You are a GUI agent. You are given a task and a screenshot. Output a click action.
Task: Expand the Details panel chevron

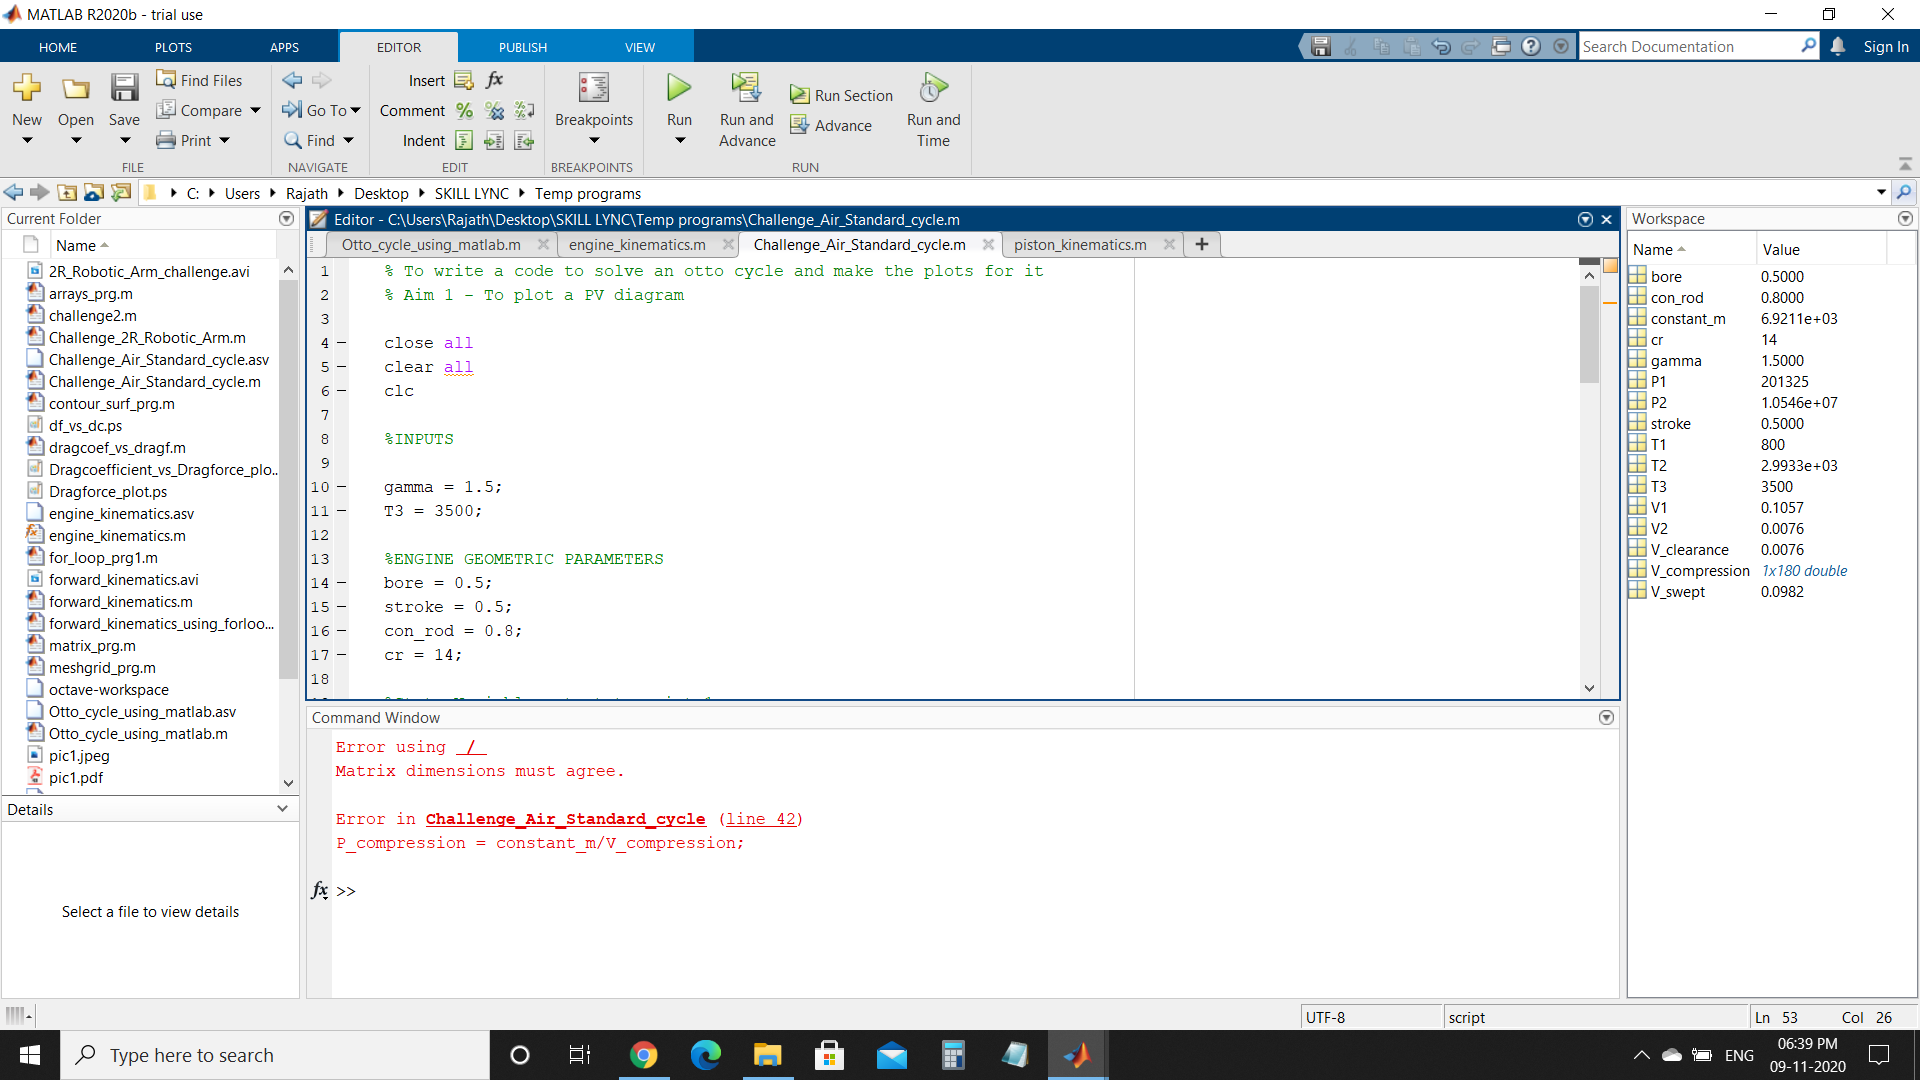(x=282, y=809)
